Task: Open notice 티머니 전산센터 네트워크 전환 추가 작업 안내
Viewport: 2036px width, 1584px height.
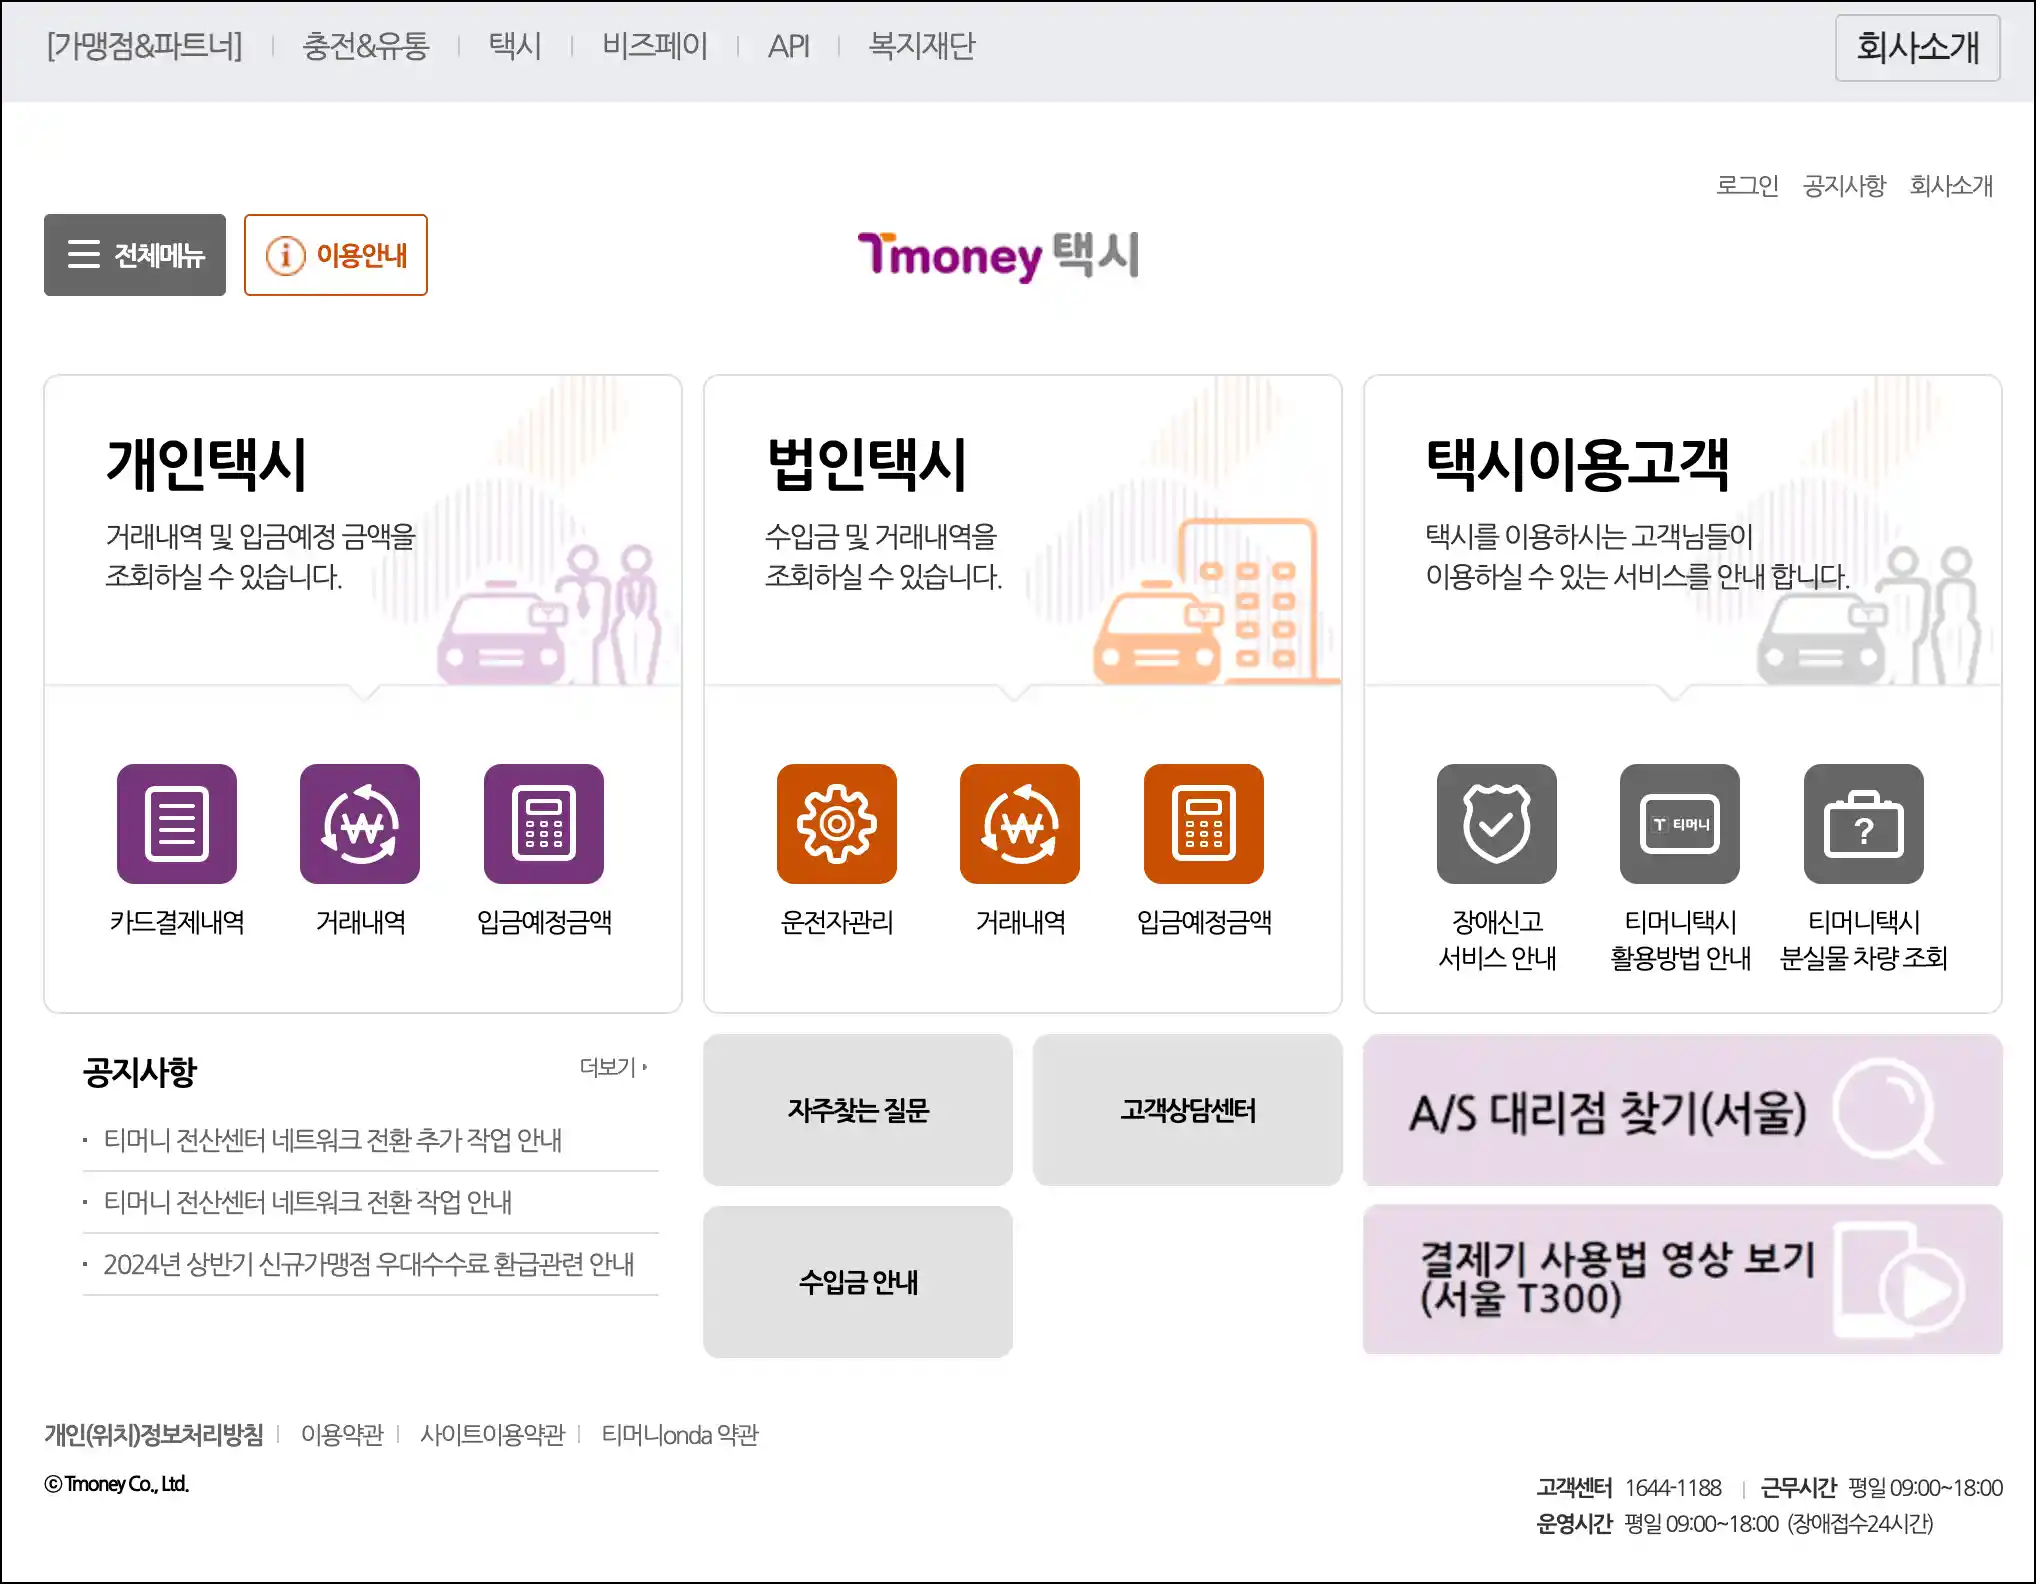Action: (333, 1140)
